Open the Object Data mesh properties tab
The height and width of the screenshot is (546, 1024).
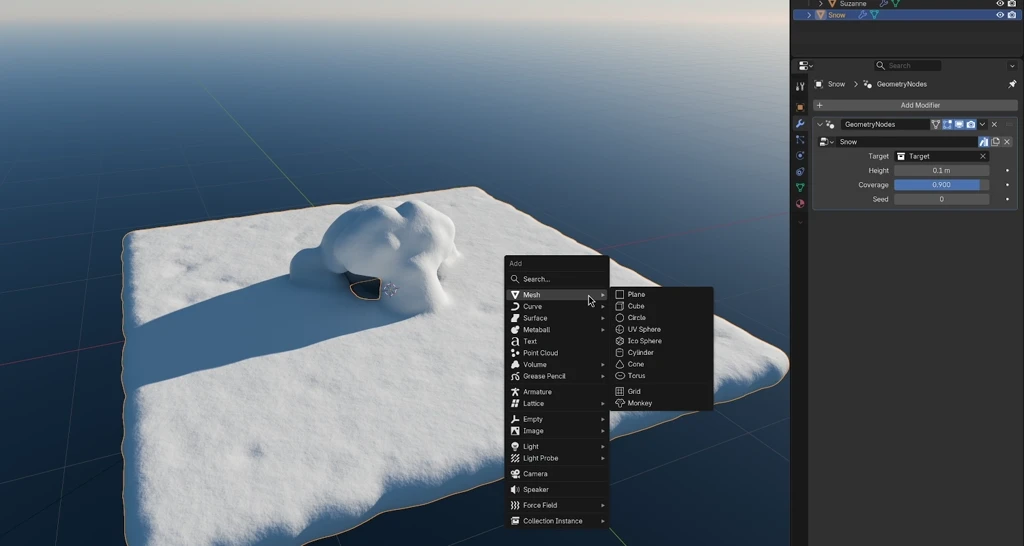(800, 188)
